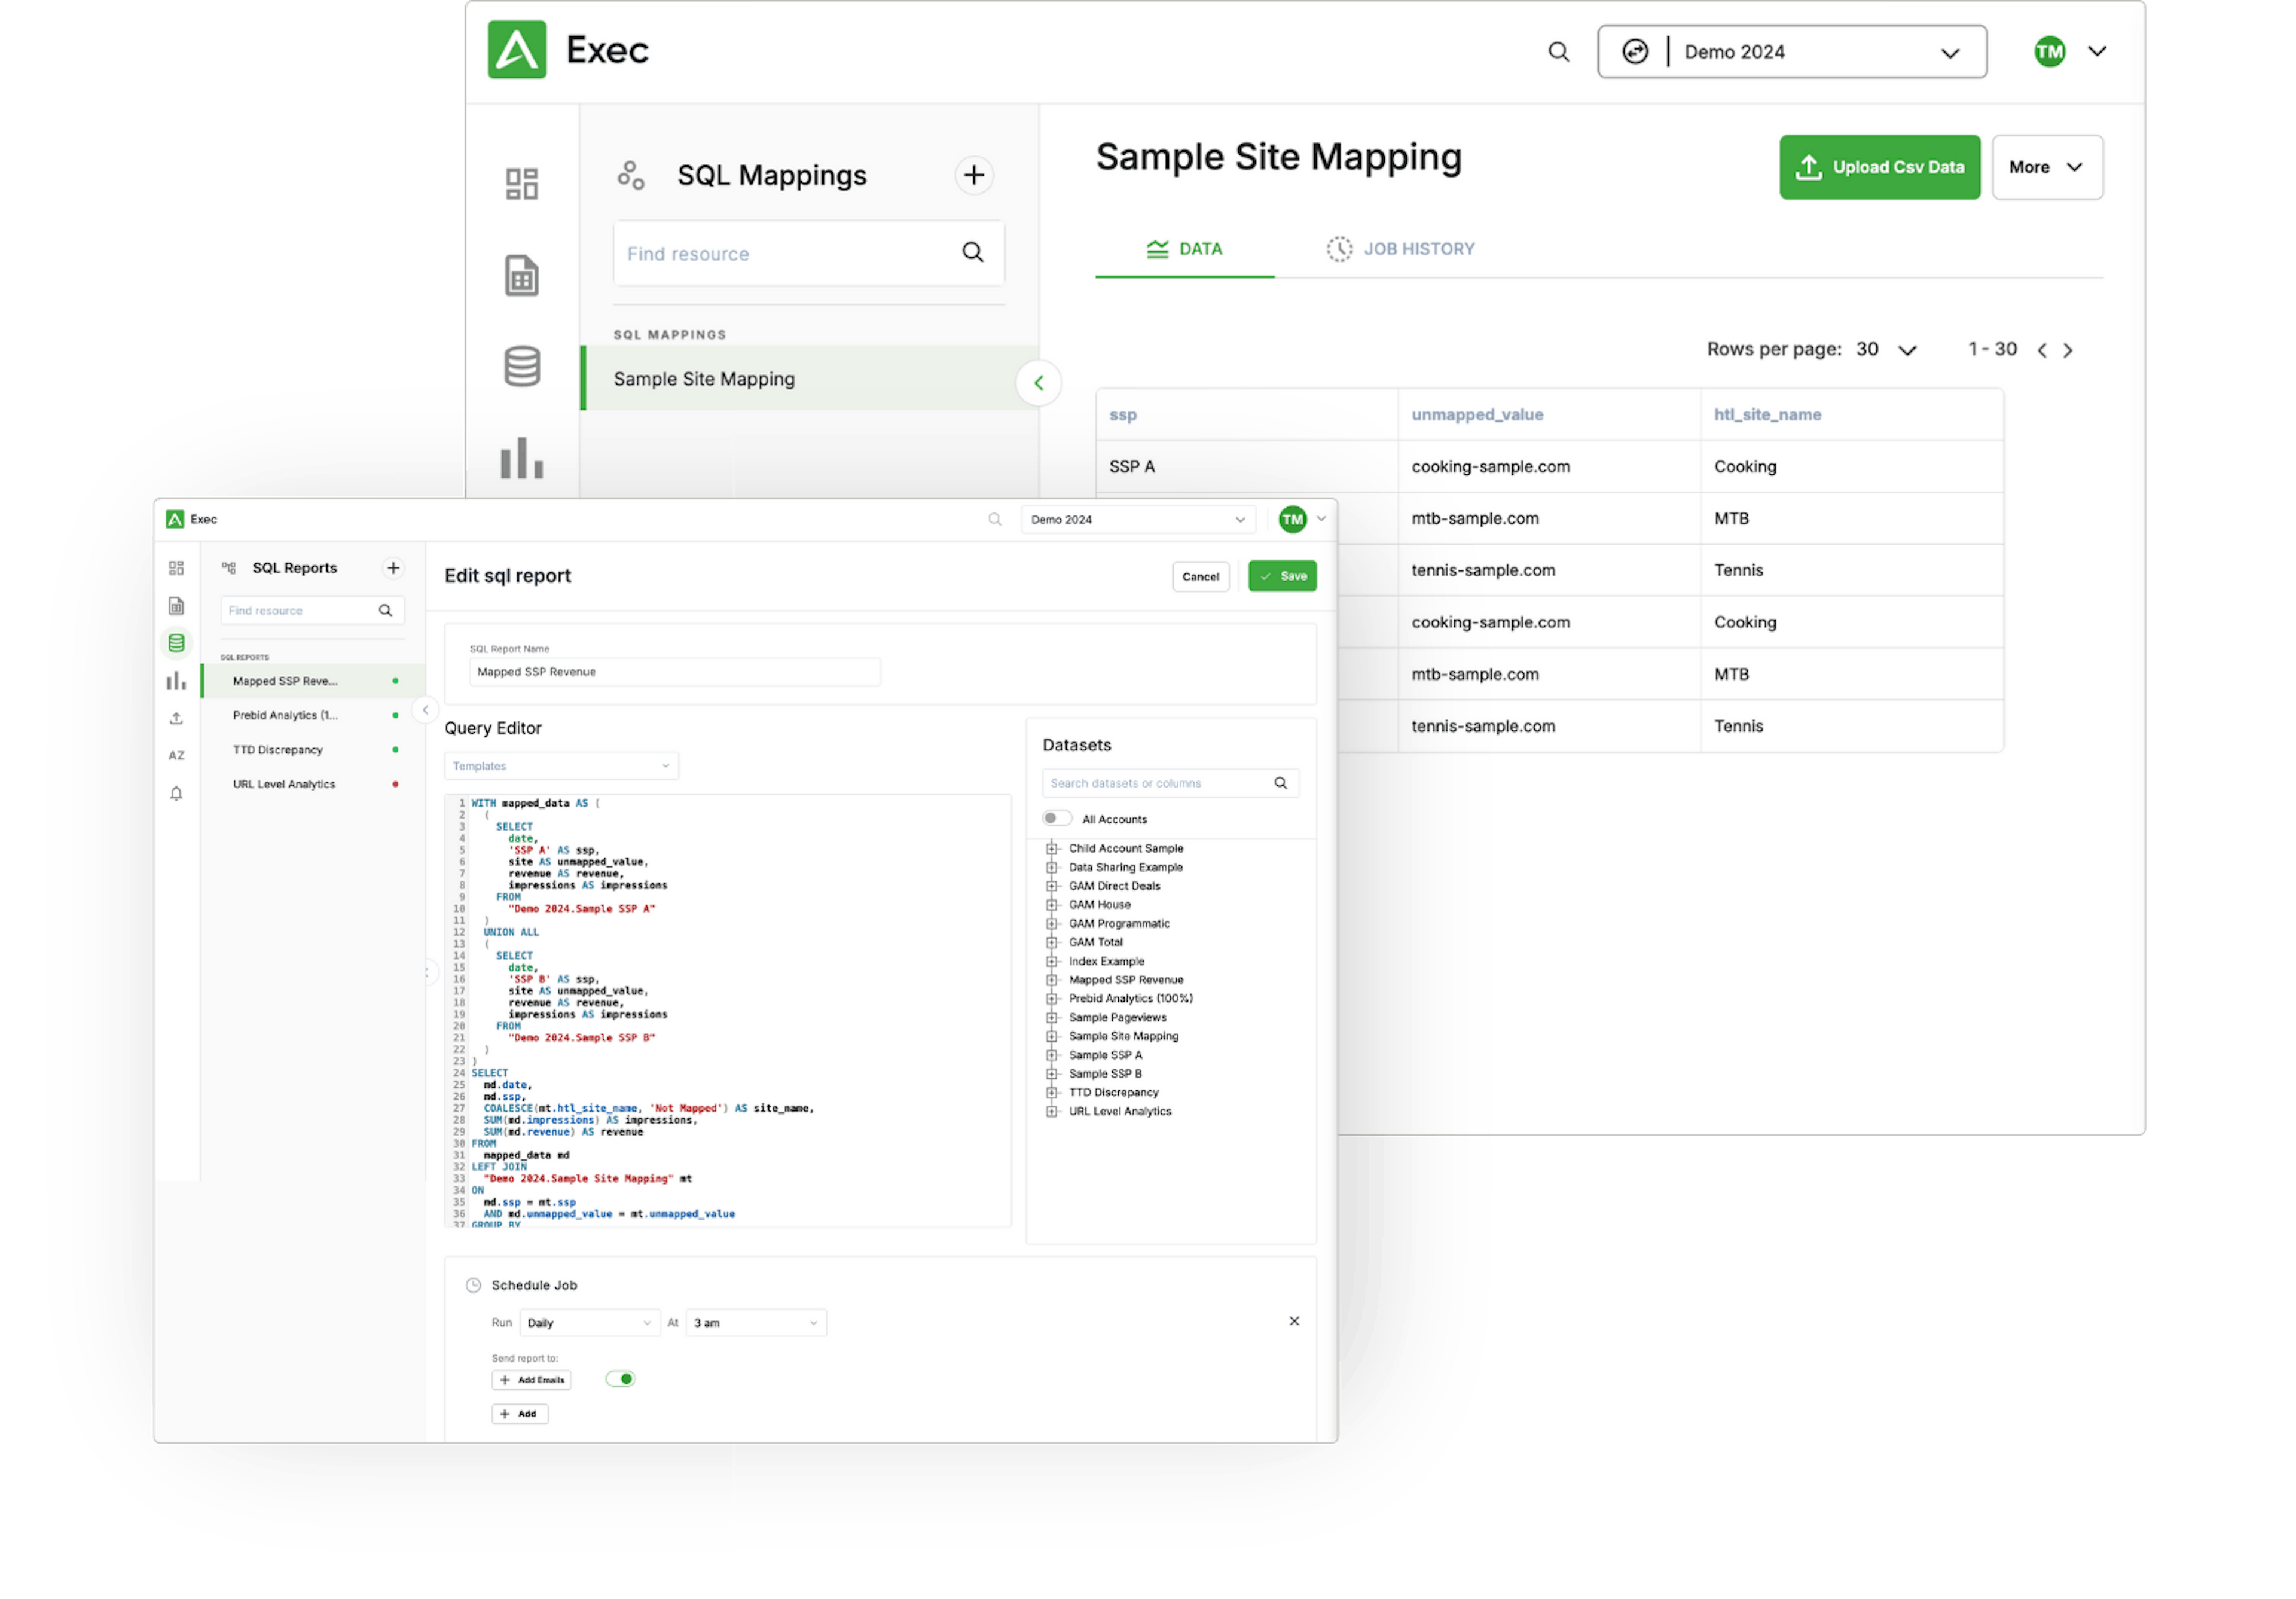Click the Upload Csv Data button
The height and width of the screenshot is (1599, 2296).
[x=1879, y=167]
